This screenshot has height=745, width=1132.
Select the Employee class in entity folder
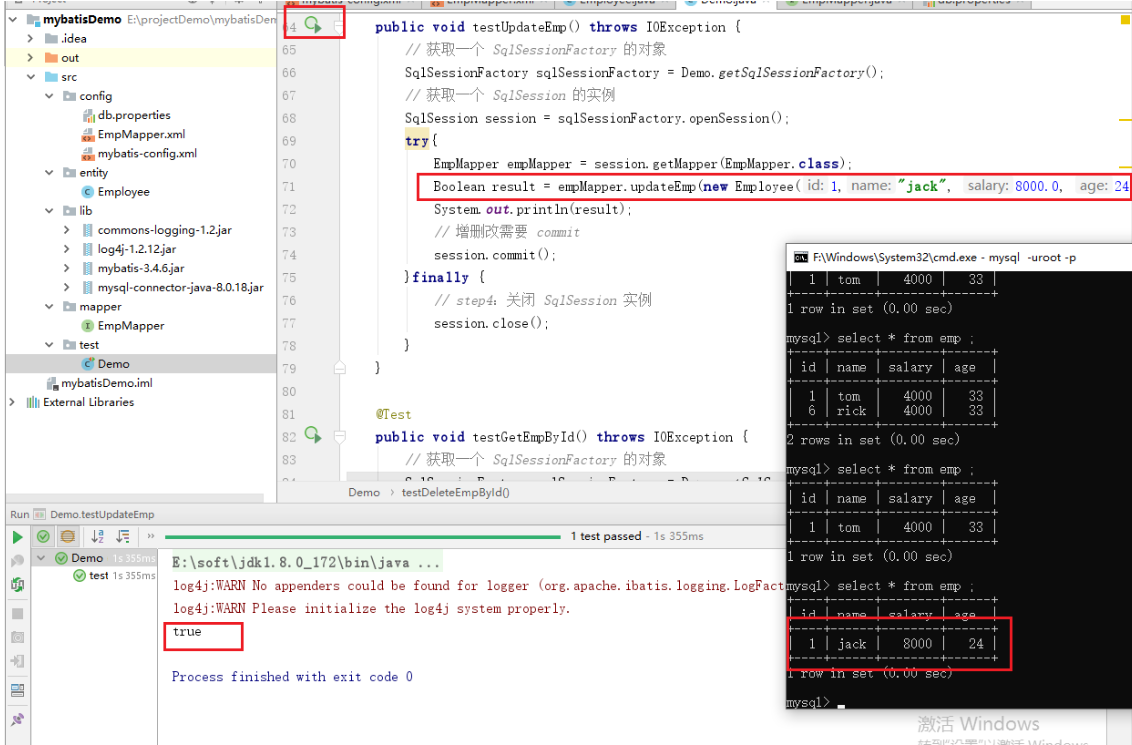123,191
